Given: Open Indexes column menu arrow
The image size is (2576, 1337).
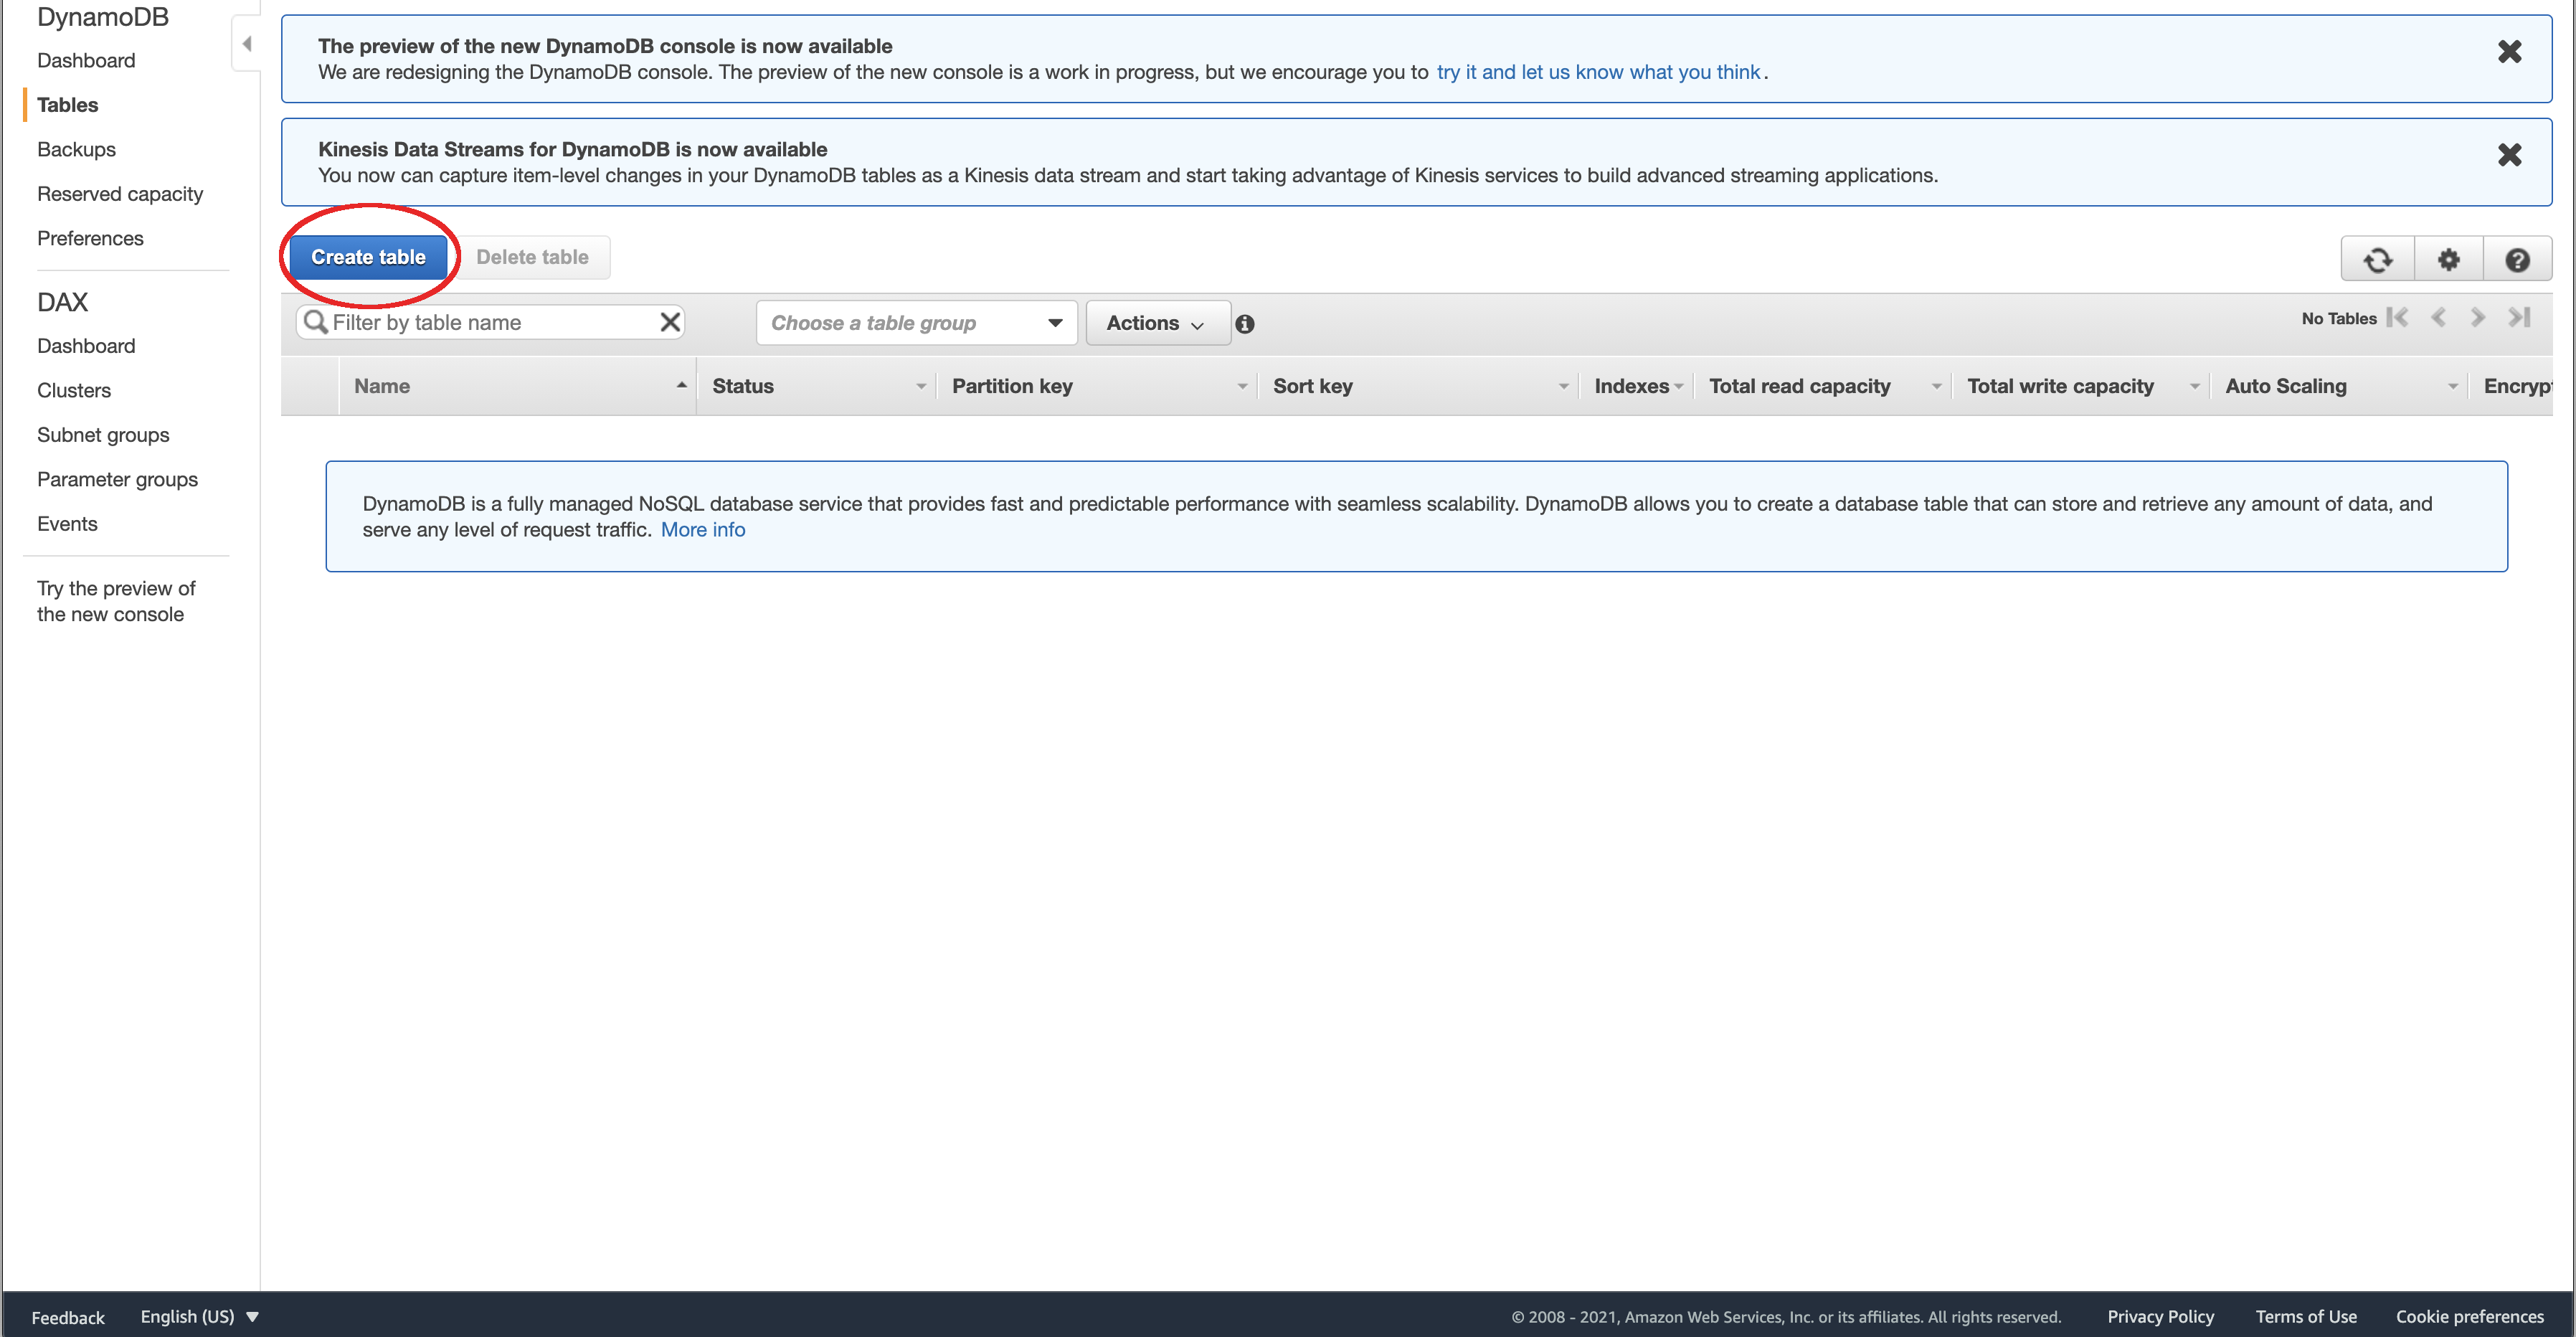Looking at the screenshot, I should [1678, 386].
